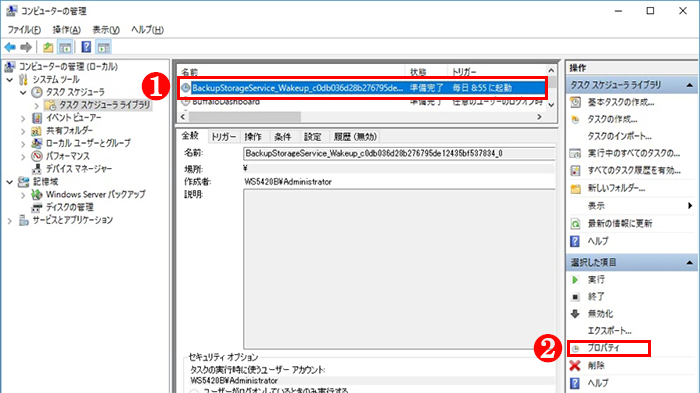Expand the Windows Server バックアップ node
The width and height of the screenshot is (700, 393).
(x=23, y=195)
